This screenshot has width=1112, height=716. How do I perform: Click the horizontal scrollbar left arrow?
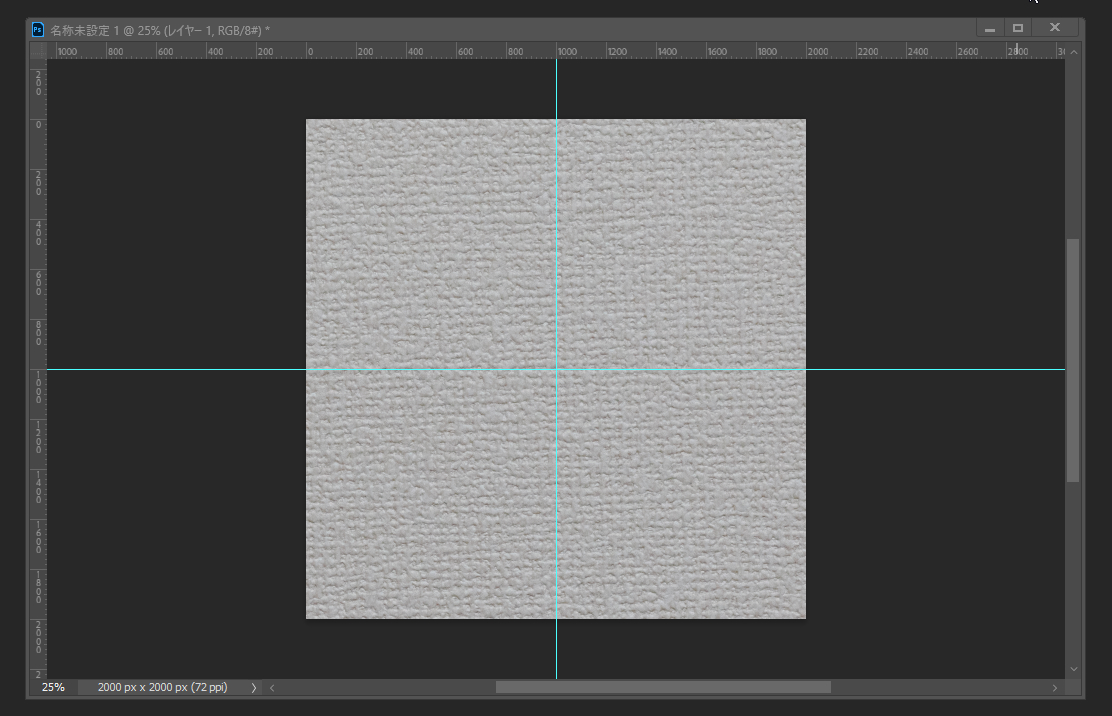point(272,688)
